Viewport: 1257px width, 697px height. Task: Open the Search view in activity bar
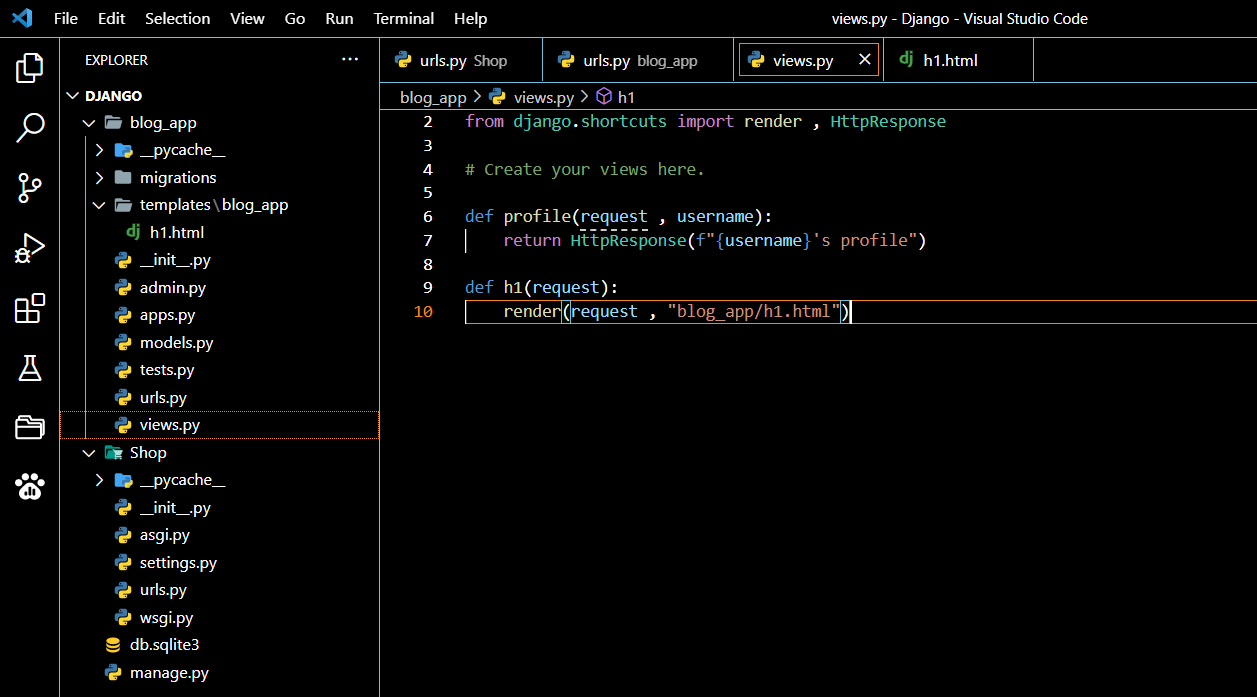tap(30, 127)
